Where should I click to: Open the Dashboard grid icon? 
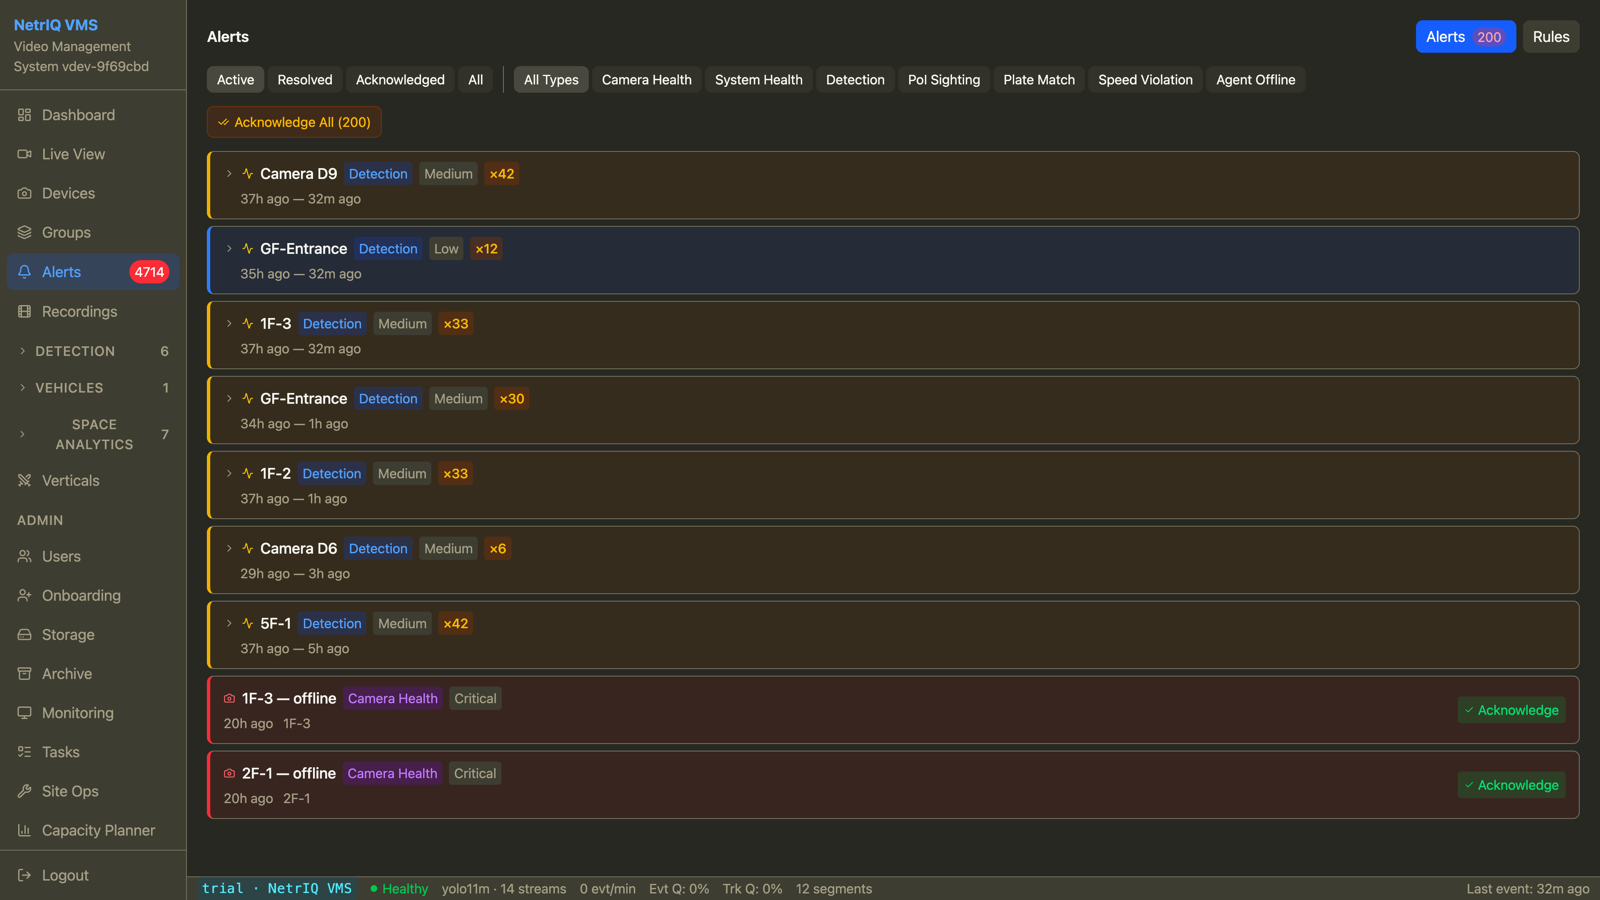coord(24,115)
